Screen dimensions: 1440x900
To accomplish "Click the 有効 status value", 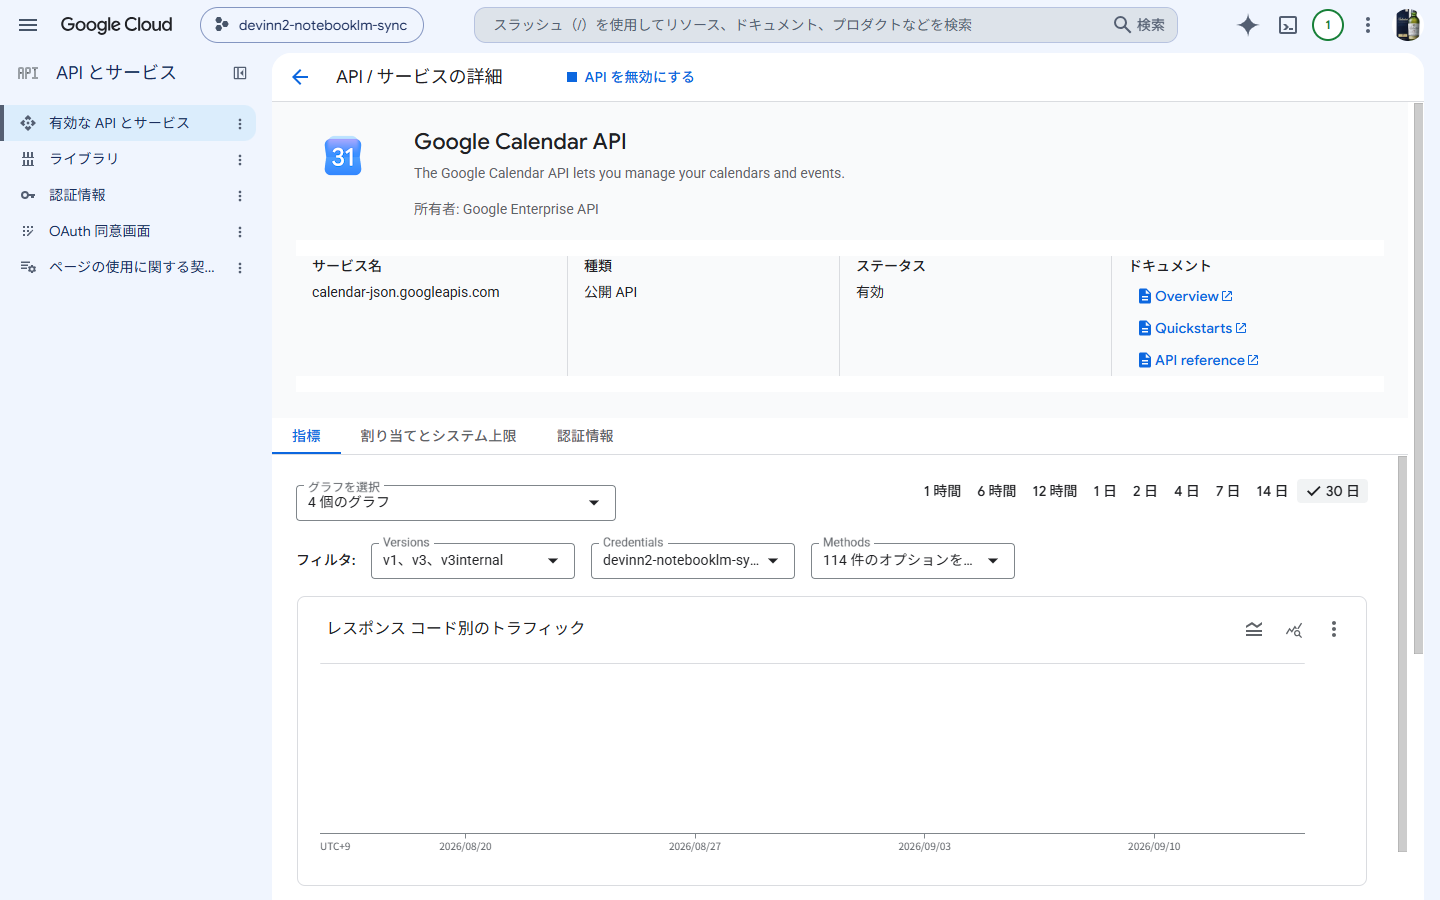I will (870, 292).
